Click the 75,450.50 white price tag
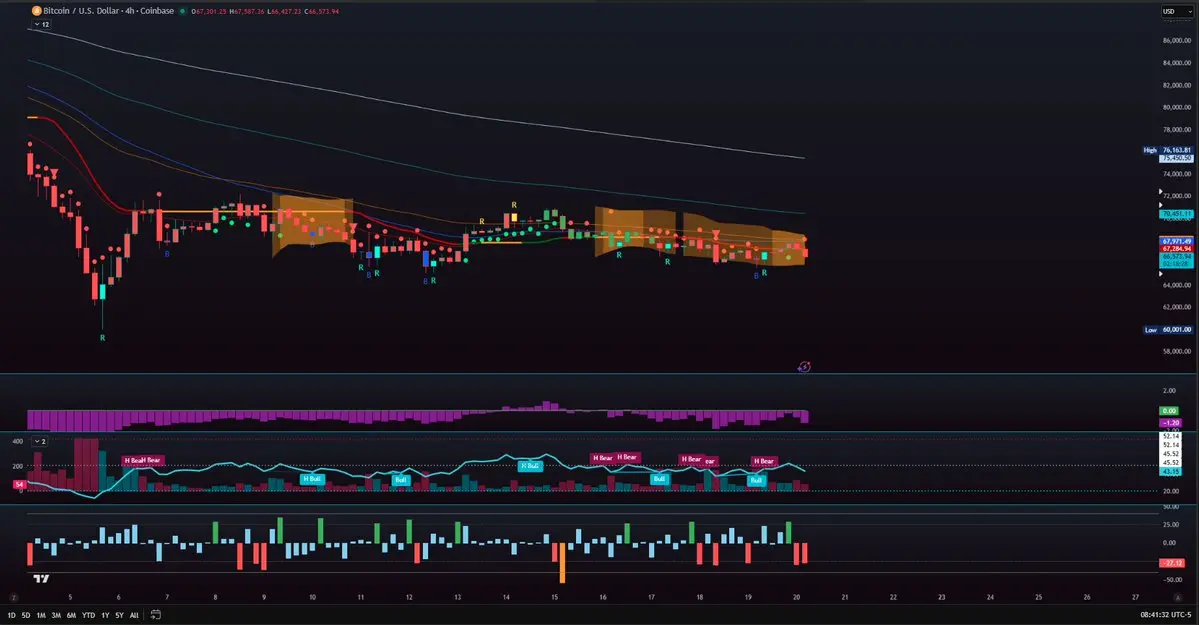Screen dimensions: 1199x625 click(1176, 158)
